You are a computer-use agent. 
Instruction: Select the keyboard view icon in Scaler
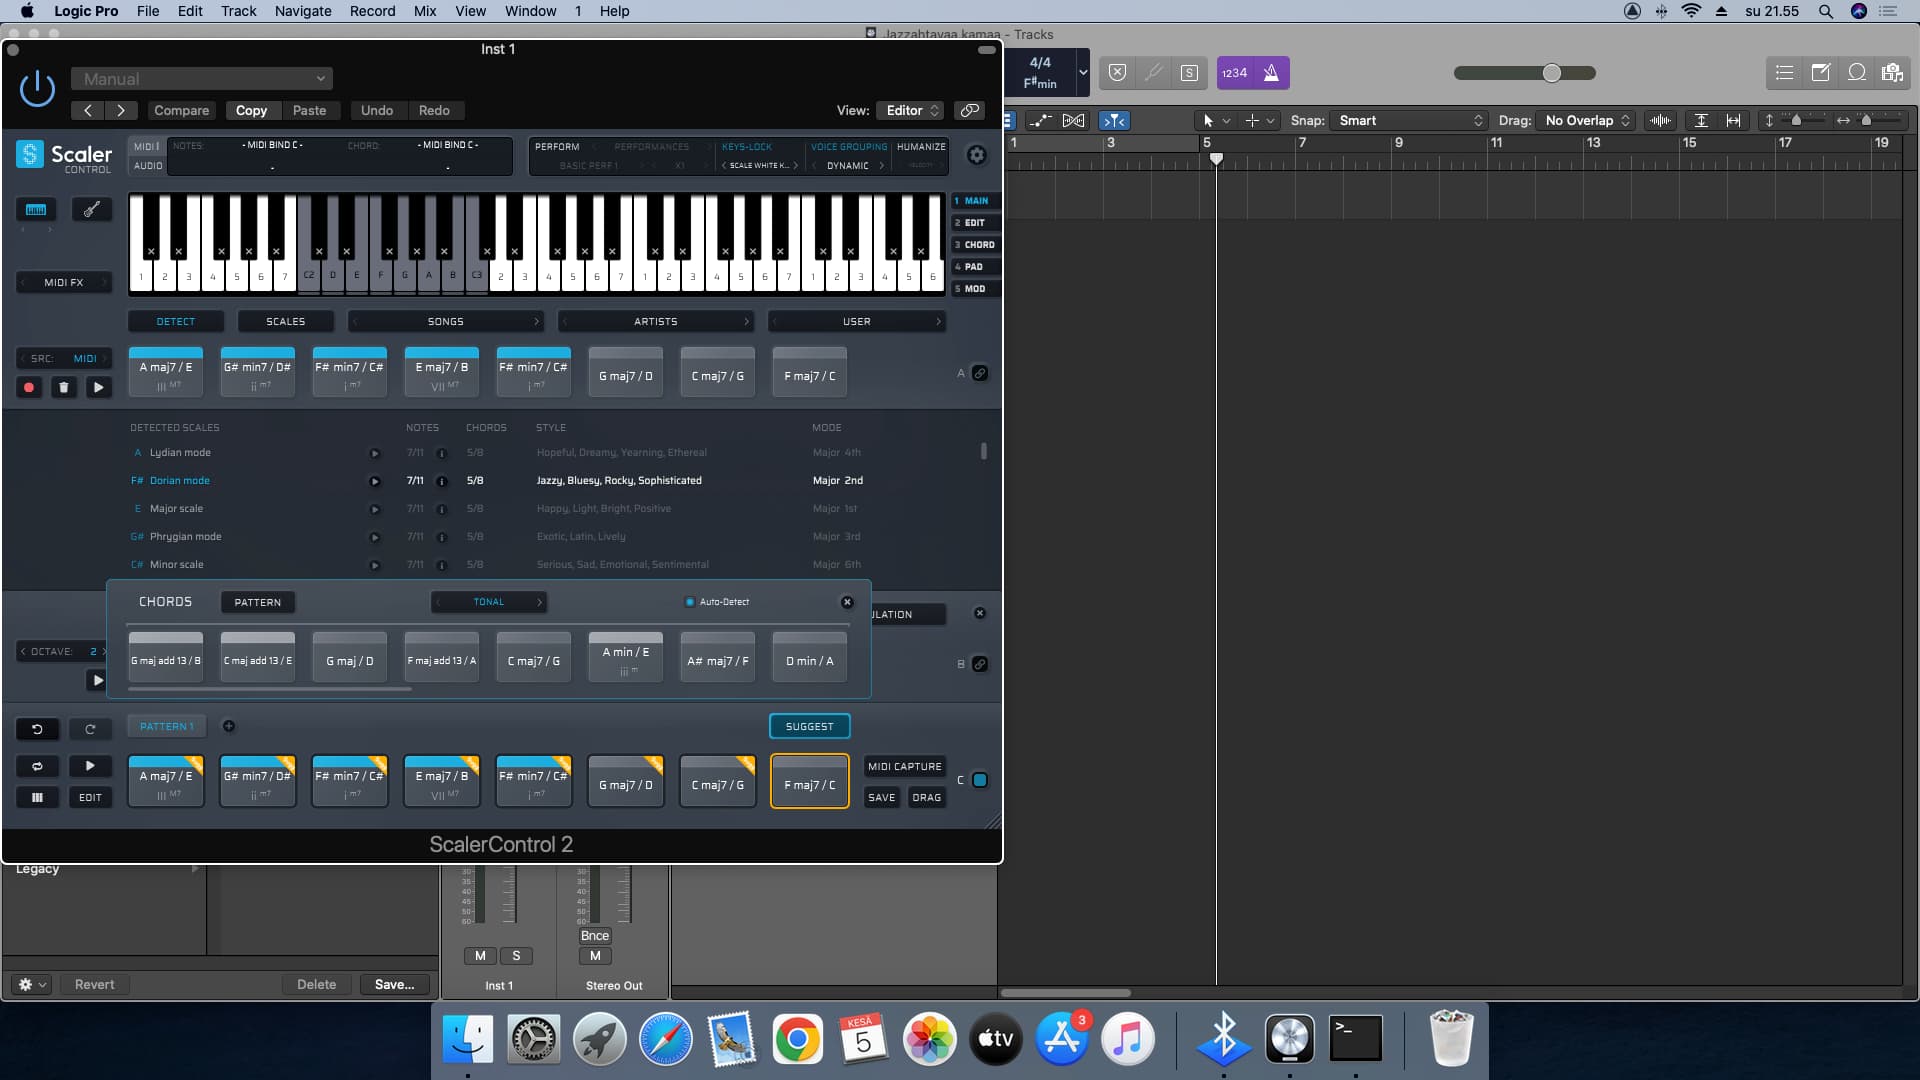click(36, 209)
